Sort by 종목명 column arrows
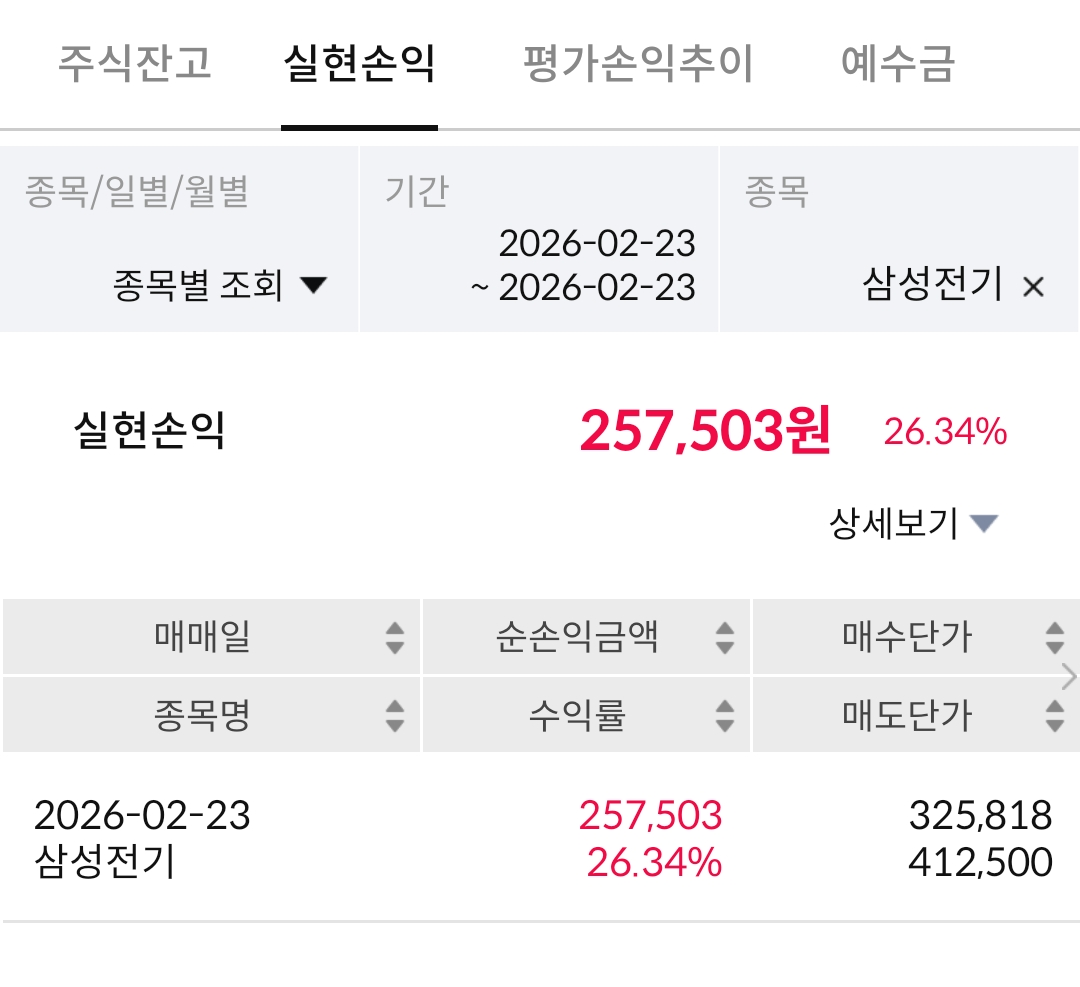Image resolution: width=1080 pixels, height=987 pixels. point(395,715)
